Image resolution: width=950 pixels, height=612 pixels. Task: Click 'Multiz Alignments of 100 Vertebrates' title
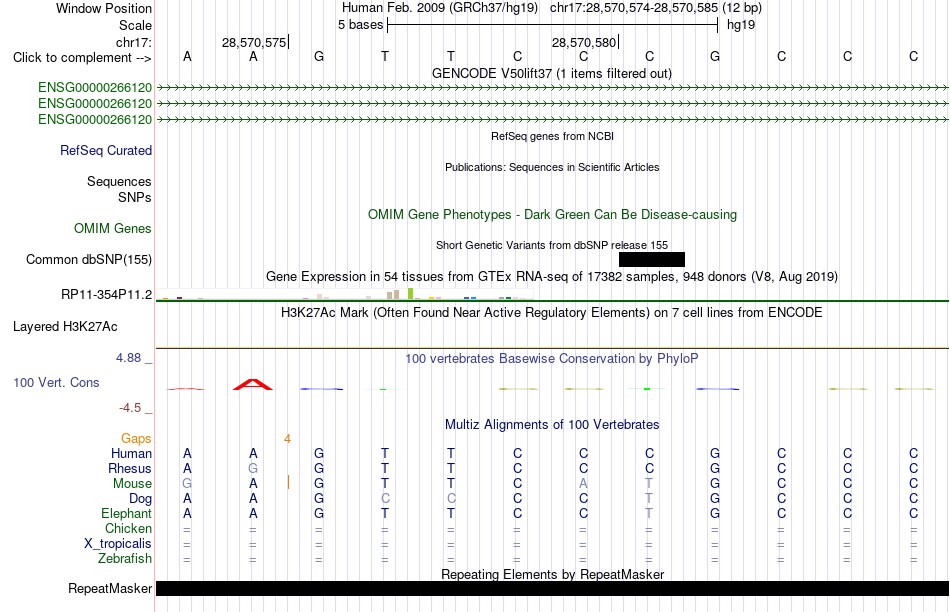(552, 424)
